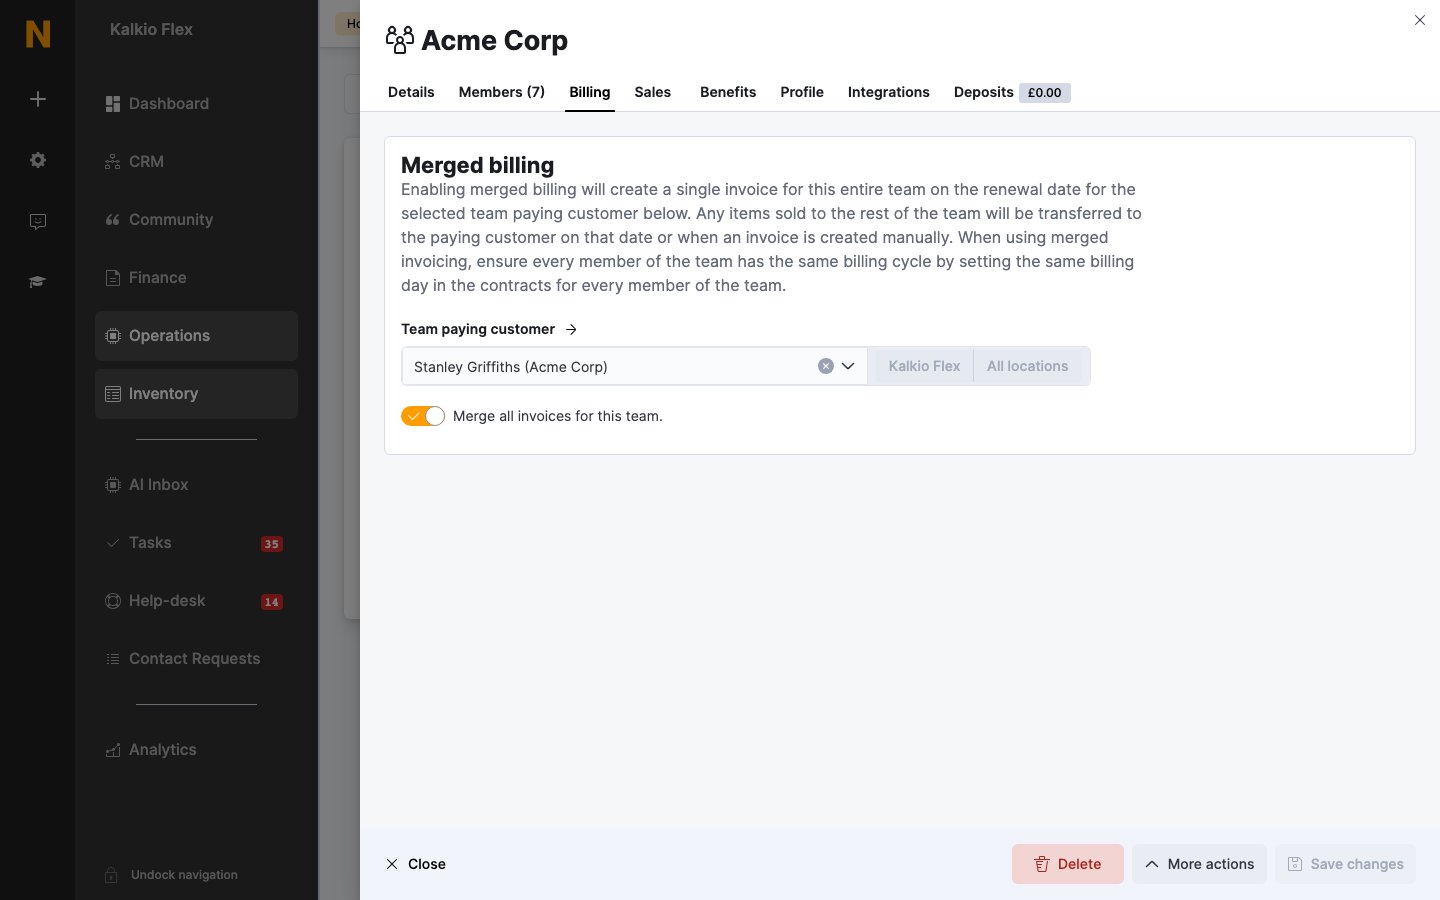Image resolution: width=1440 pixels, height=900 pixels.
Task: Click the chat feedback icon in rail
Action: (x=38, y=221)
